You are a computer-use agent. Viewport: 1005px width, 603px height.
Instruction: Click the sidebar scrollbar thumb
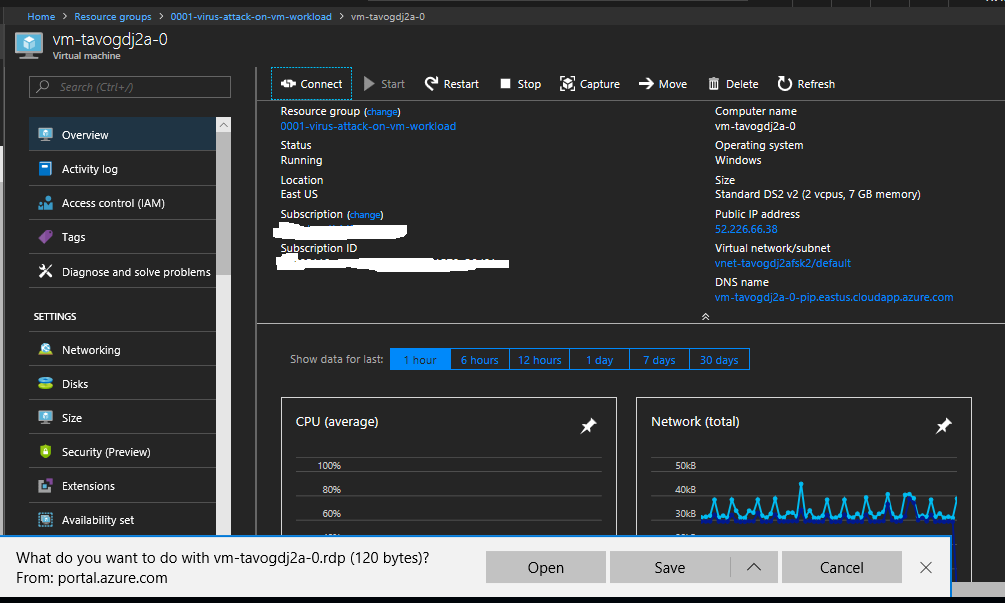point(224,204)
